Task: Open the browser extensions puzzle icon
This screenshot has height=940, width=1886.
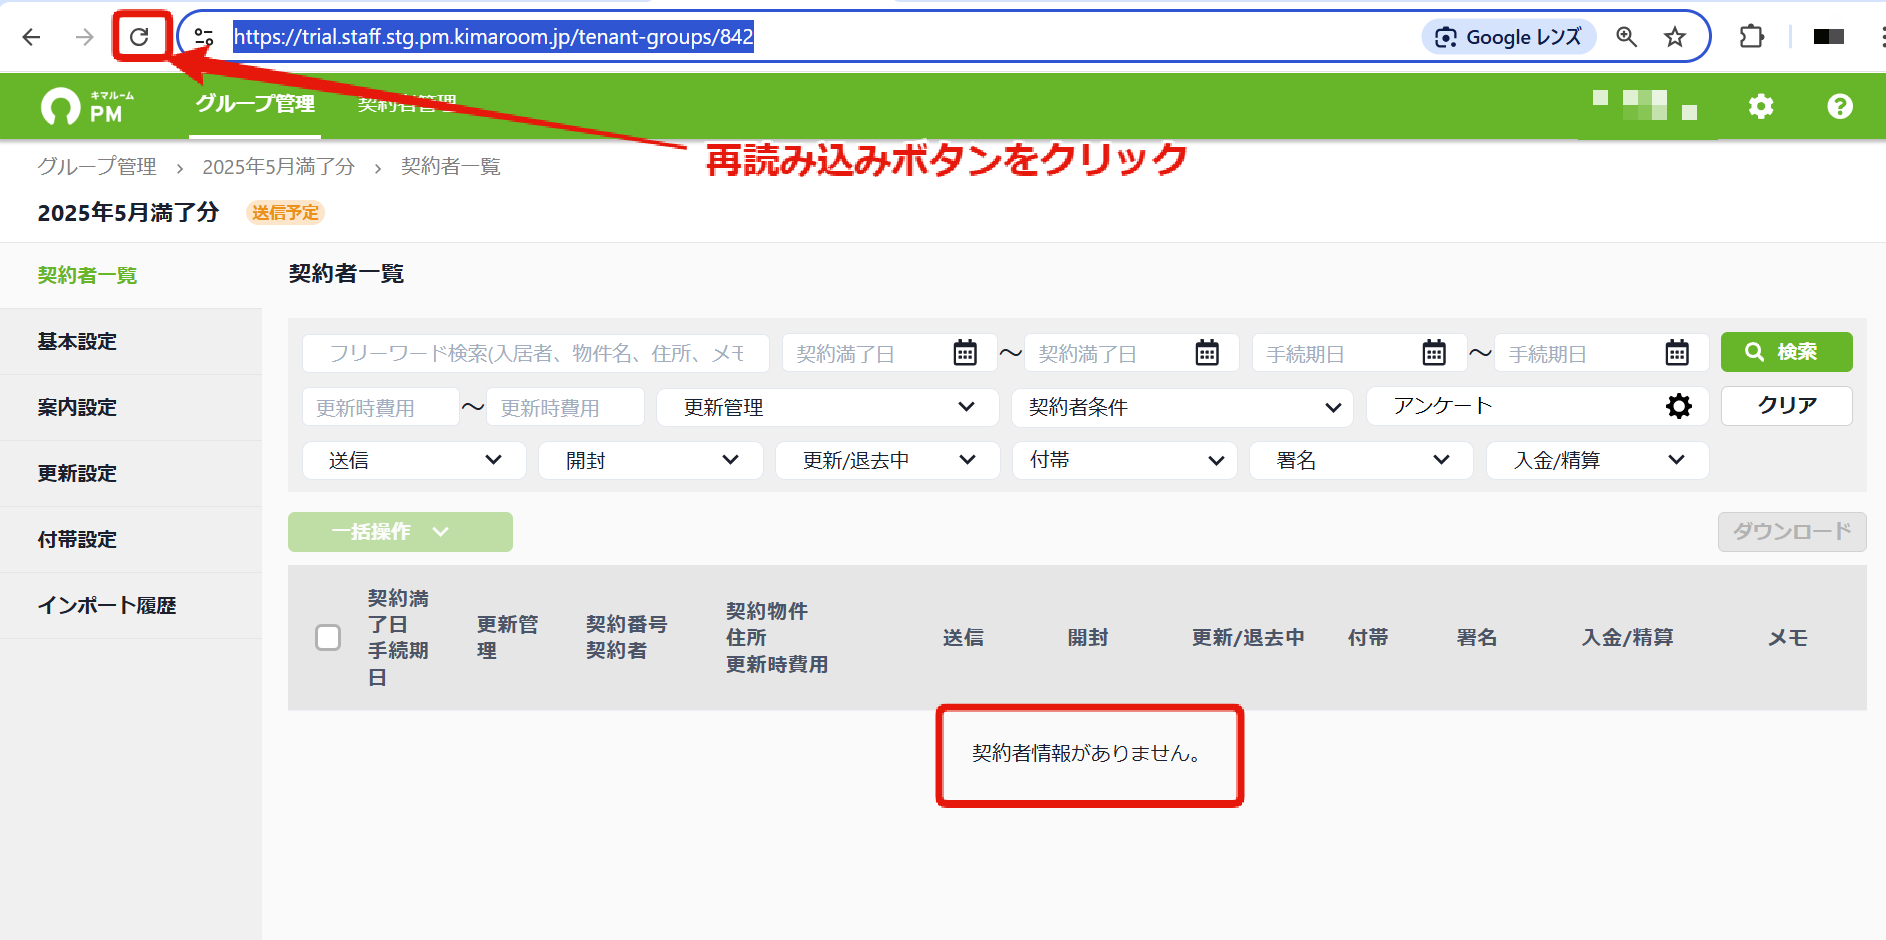Action: [1752, 37]
